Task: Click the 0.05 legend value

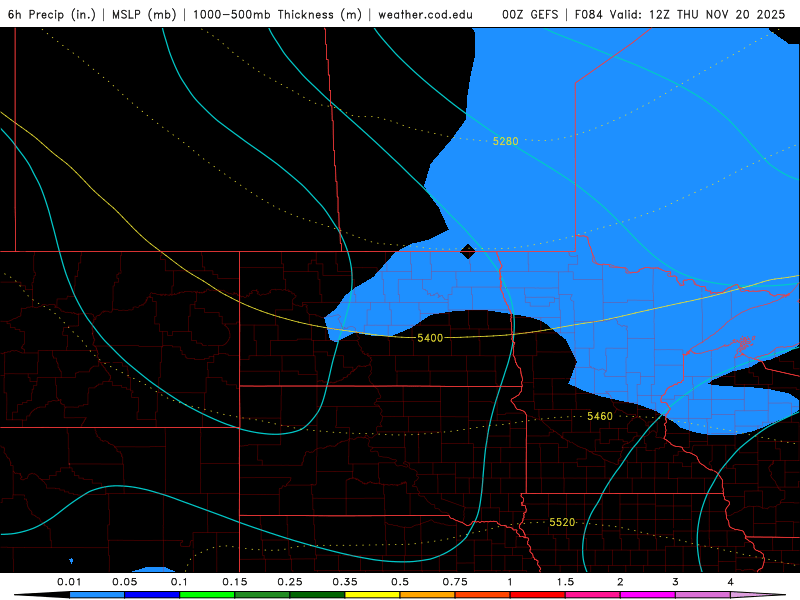Action: (124, 582)
